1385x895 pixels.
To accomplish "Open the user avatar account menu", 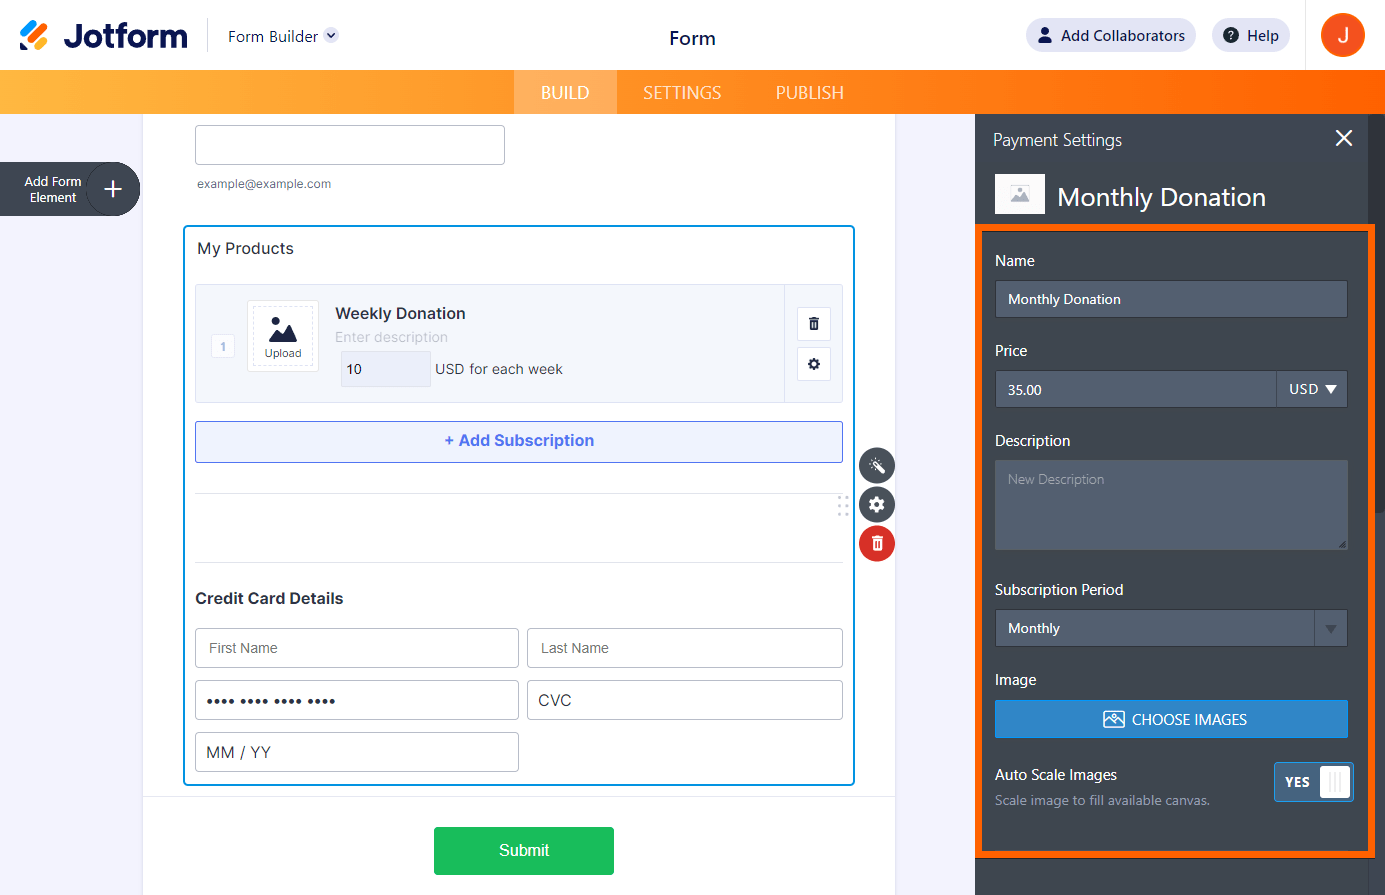I will pos(1343,35).
